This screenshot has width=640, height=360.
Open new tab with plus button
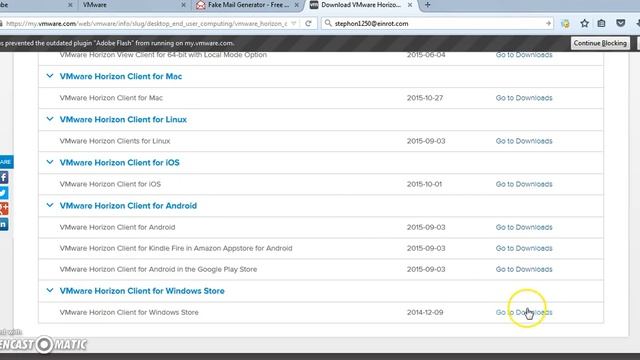[427, 5]
